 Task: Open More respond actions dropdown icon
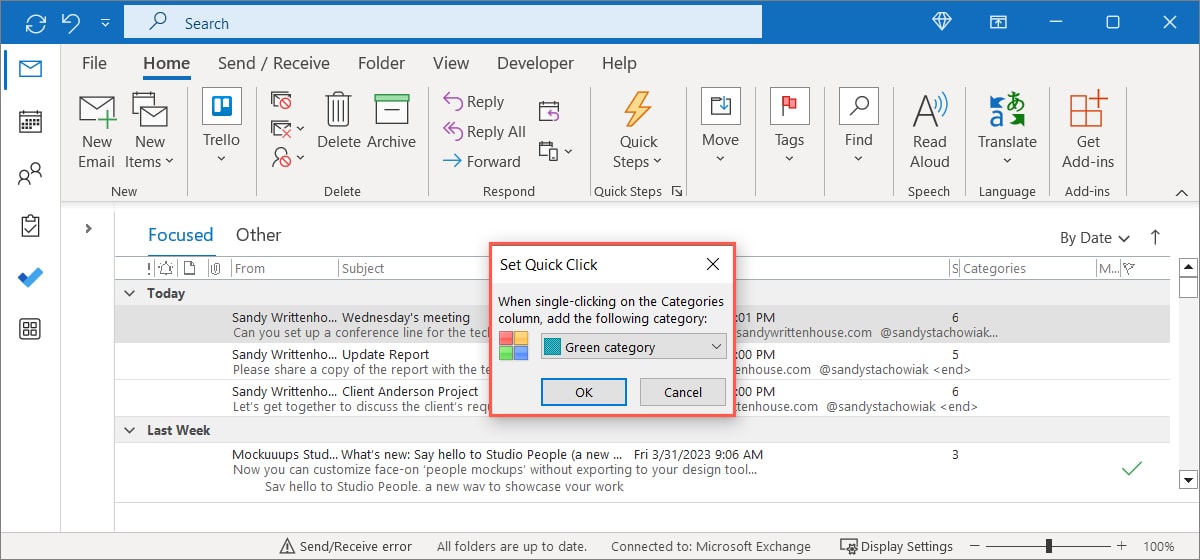[x=556, y=151]
